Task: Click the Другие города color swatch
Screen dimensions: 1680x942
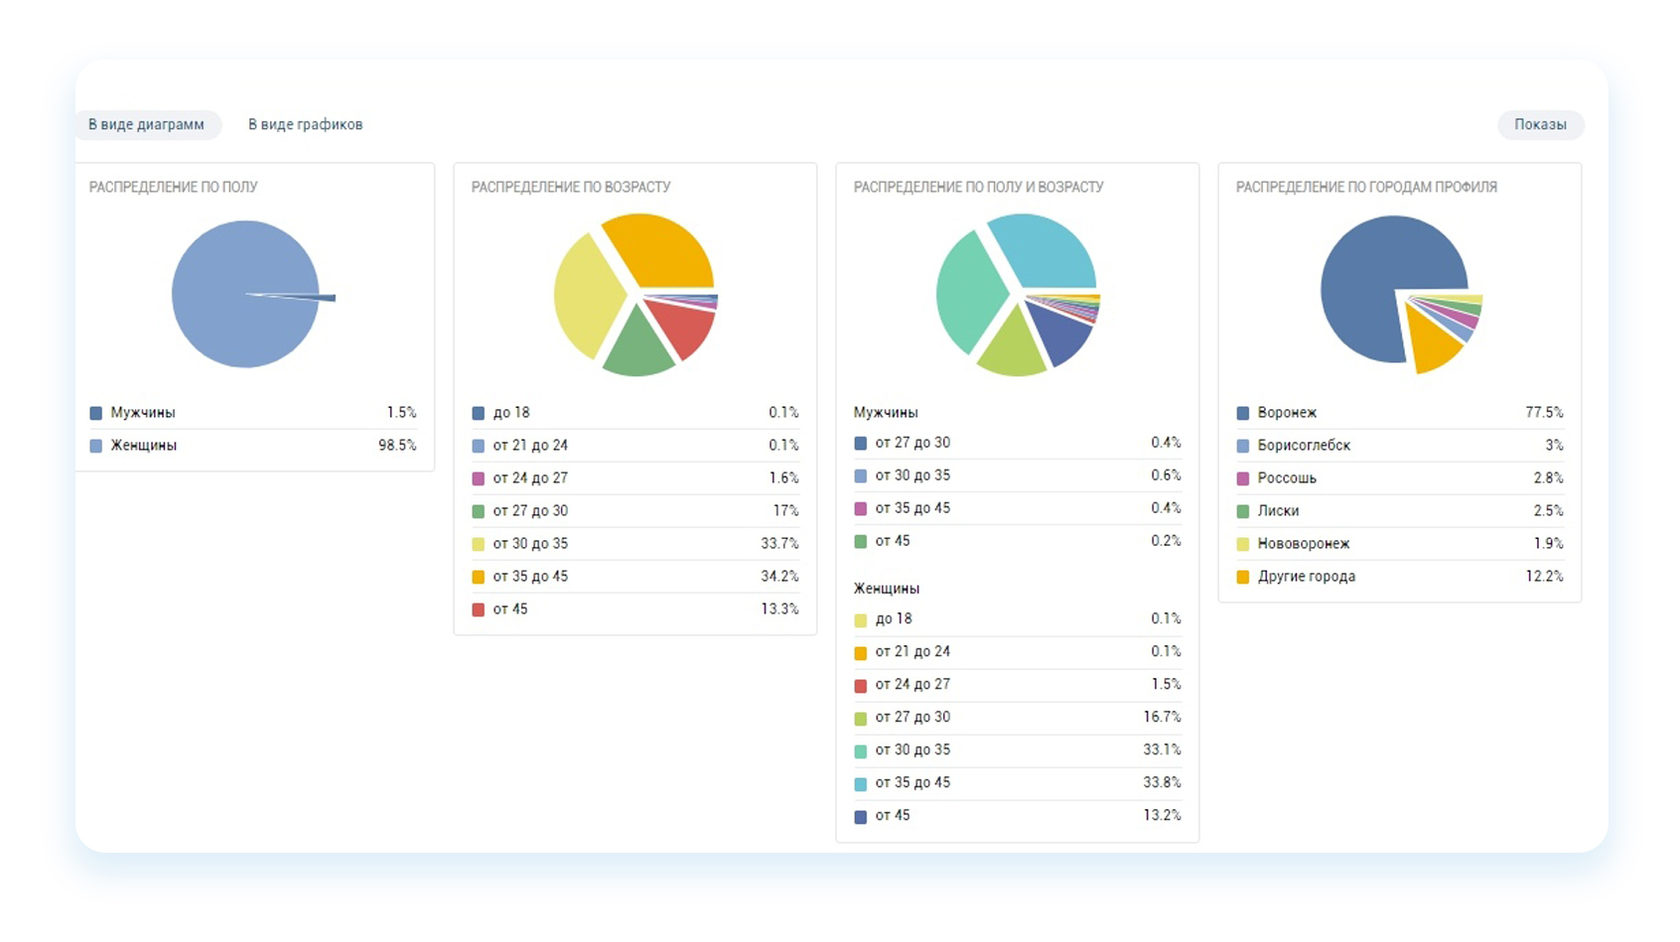Action: 1243,577
